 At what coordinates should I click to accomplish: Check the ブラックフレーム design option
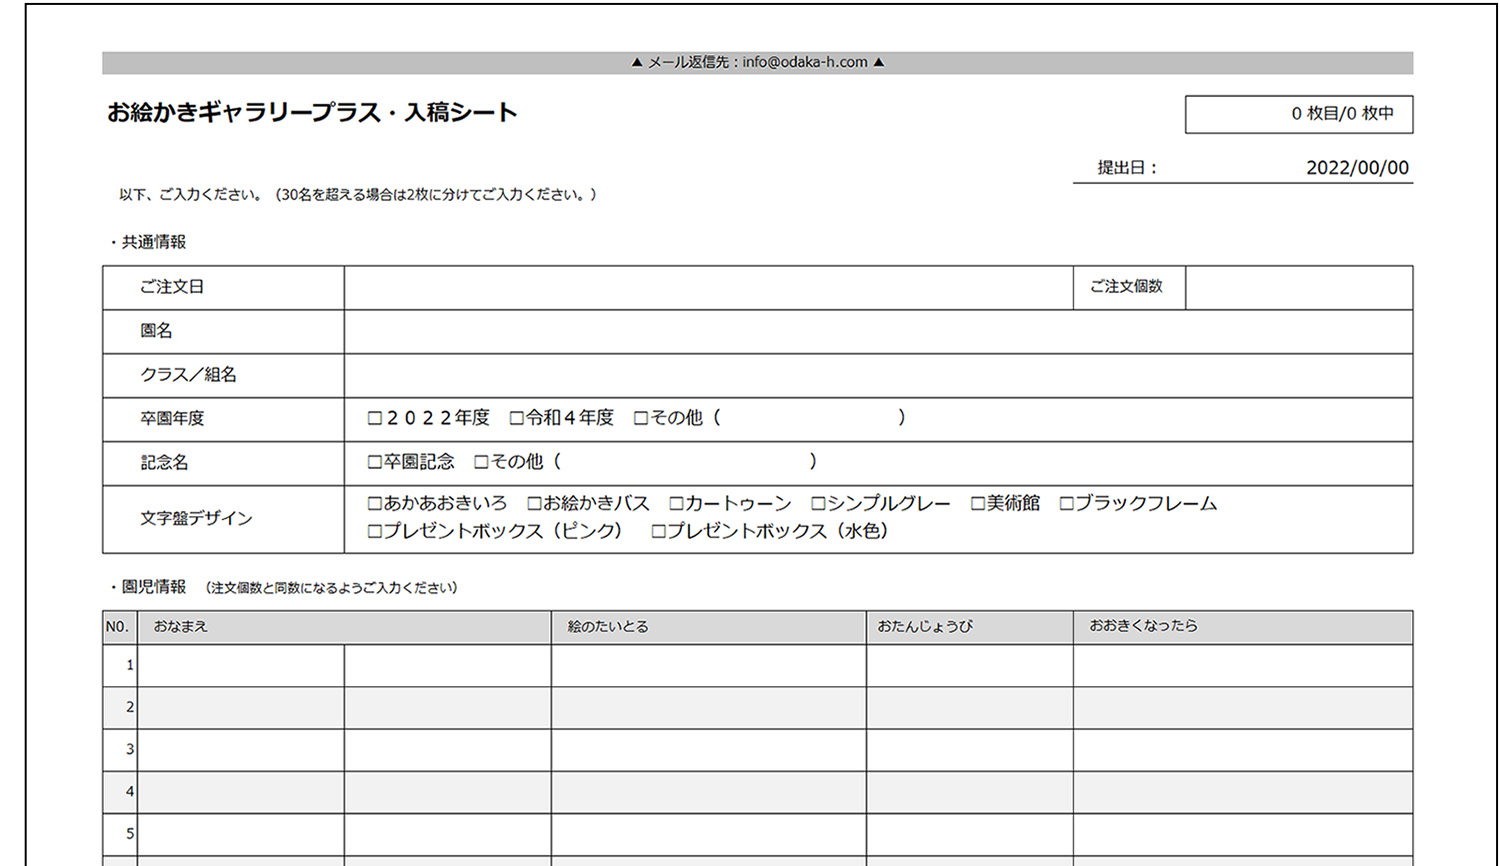click(1066, 504)
